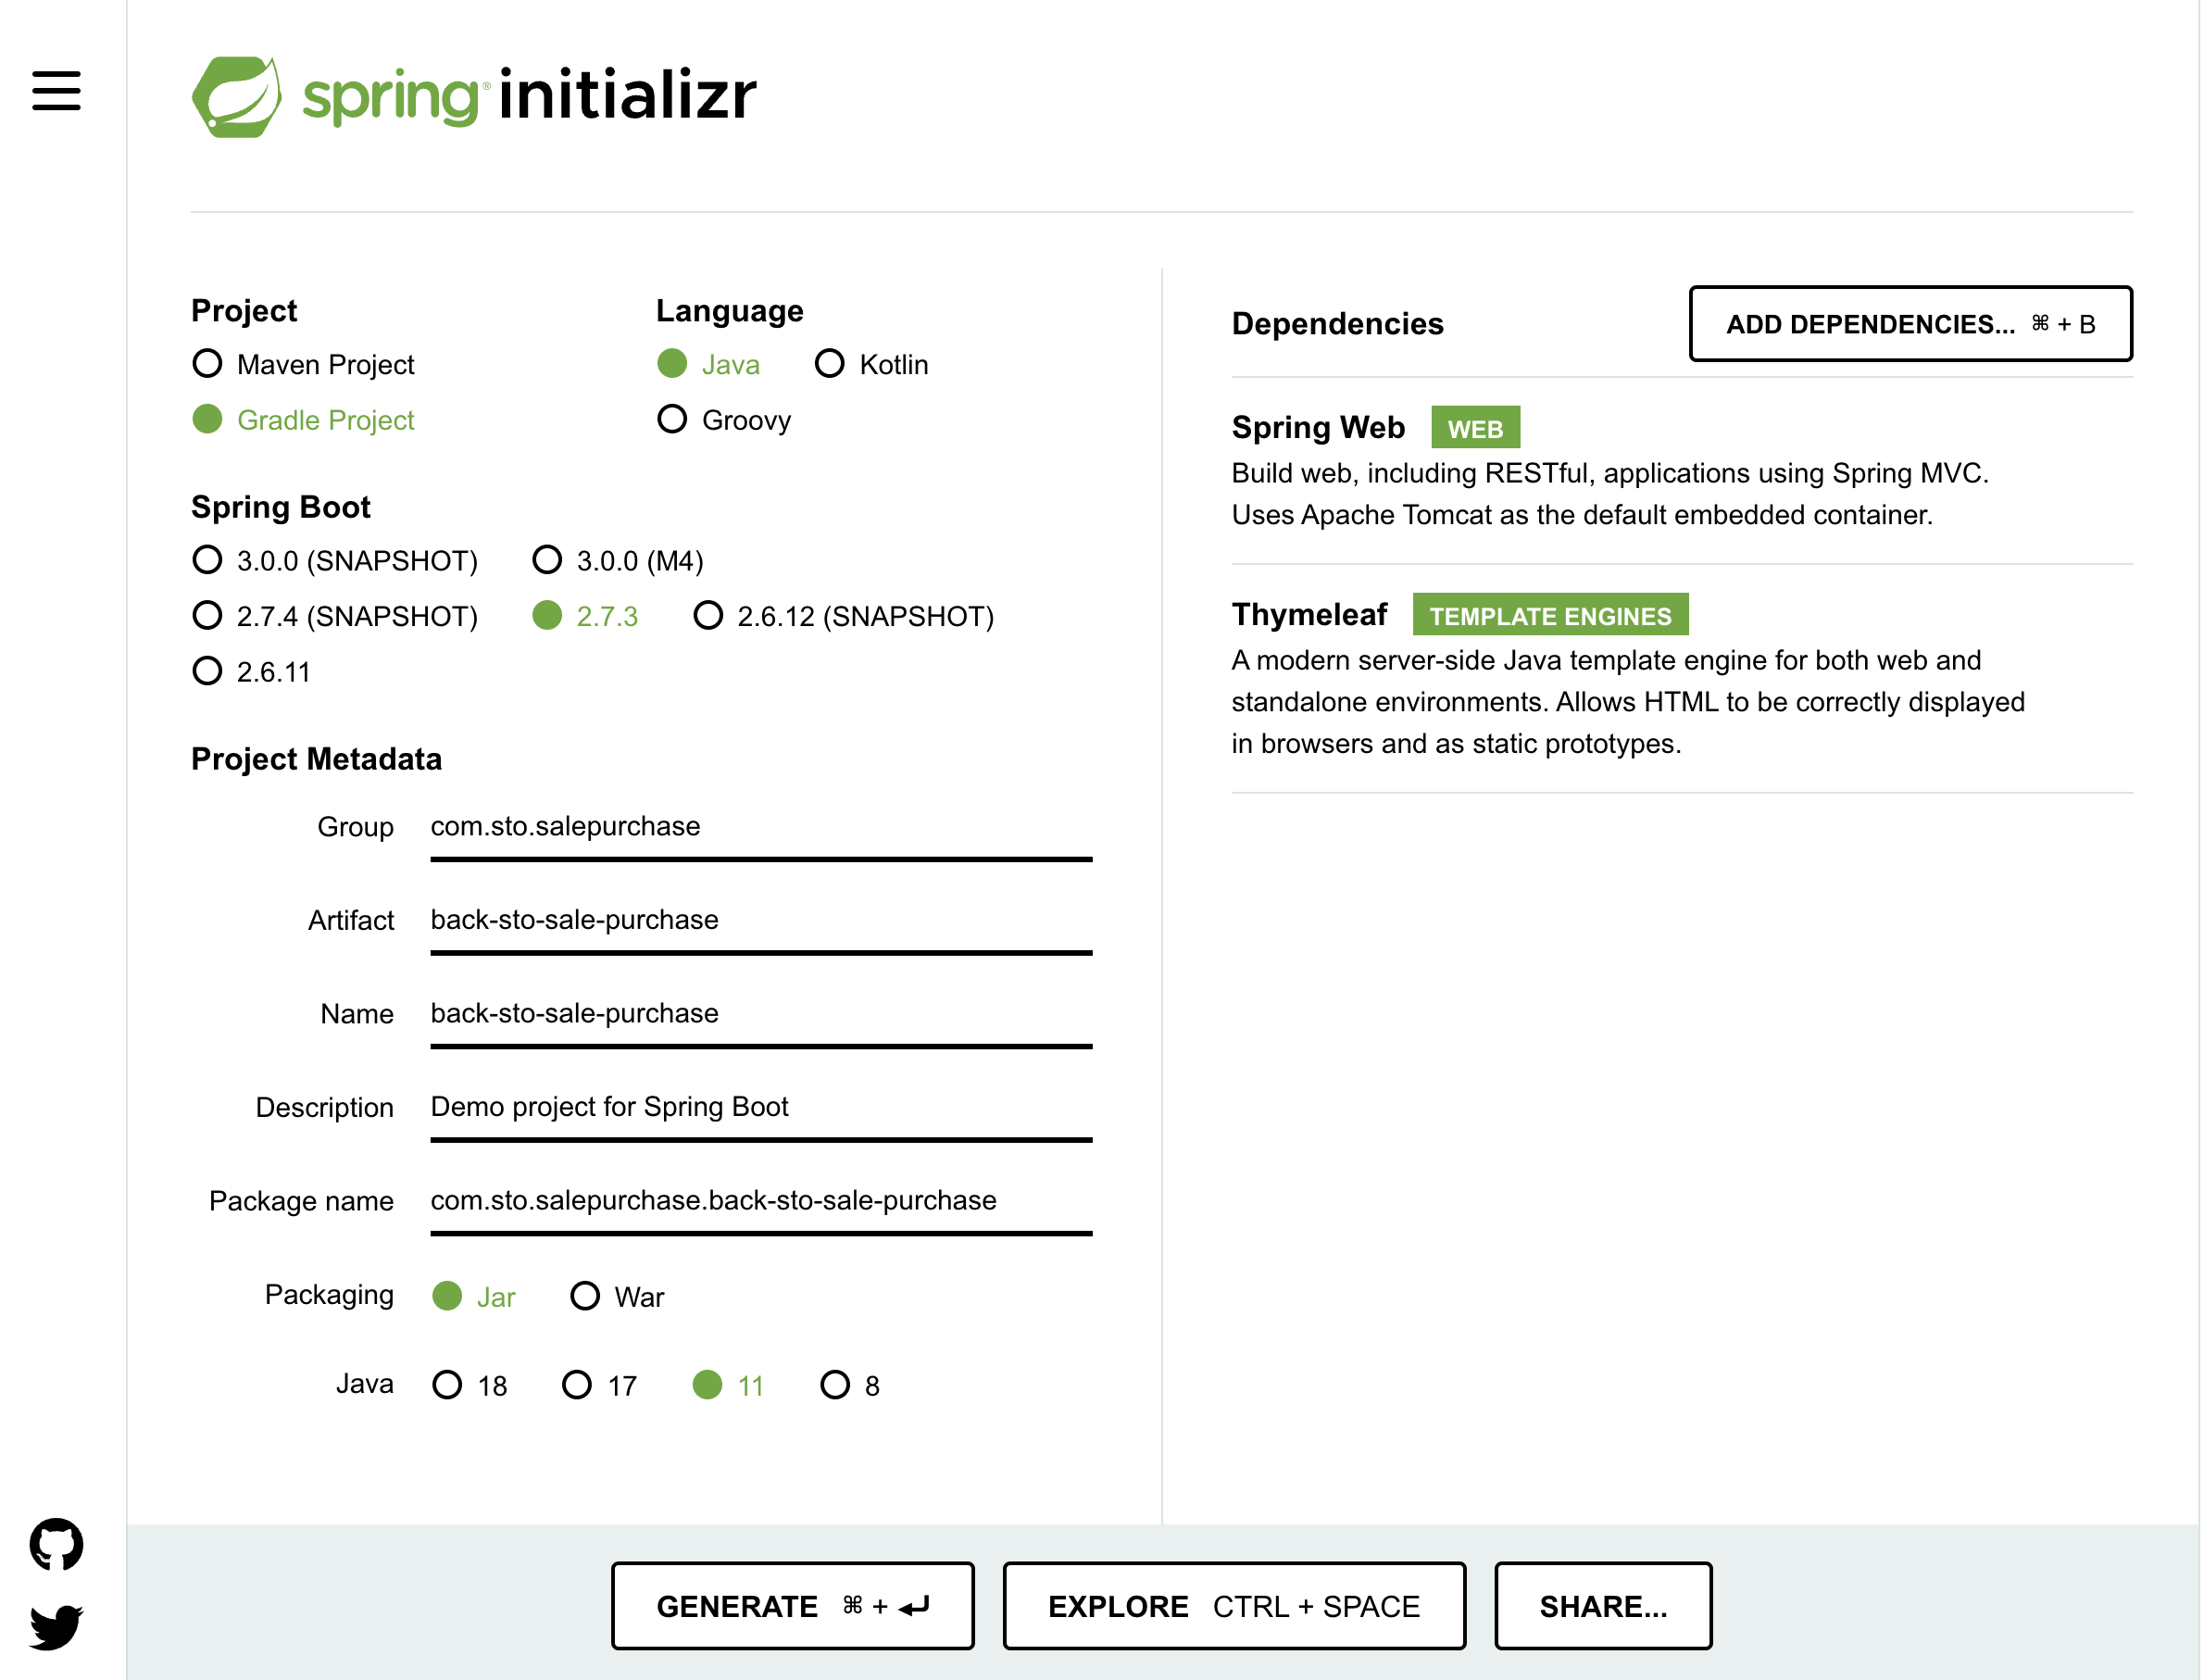This screenshot has width=2204, height=1680.
Task: Pick Spring Boot version 2.6.11
Action: tap(207, 671)
